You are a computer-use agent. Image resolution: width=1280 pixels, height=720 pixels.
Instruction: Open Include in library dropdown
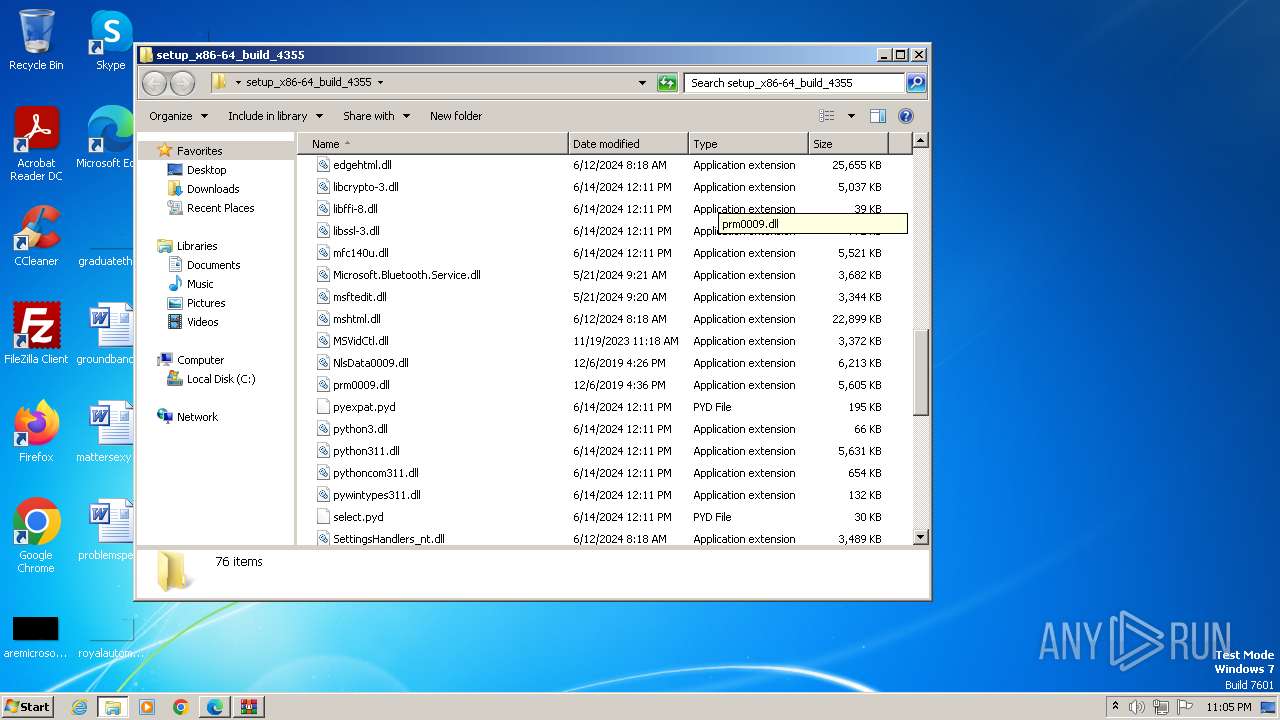(x=275, y=116)
